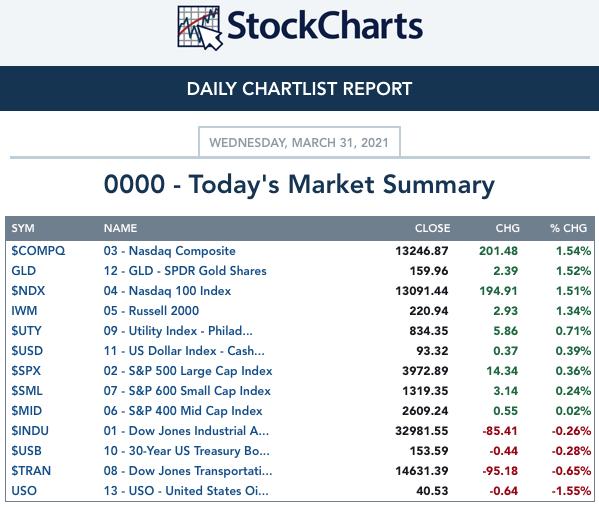Click the $UTY symbol
The image size is (599, 507).
click(x=26, y=331)
